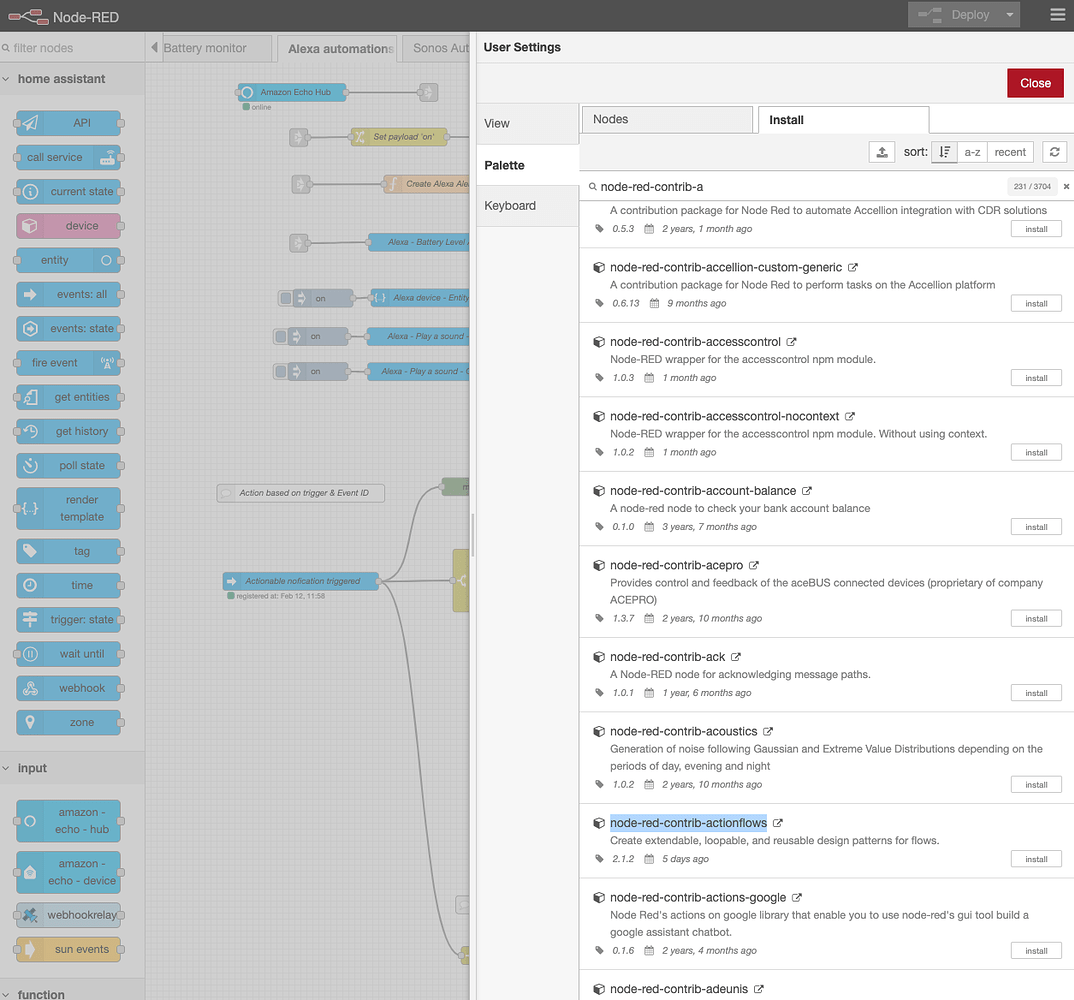Open external link for node-red-contrib-actions-google
Image resolution: width=1074 pixels, height=1000 pixels.
click(797, 898)
